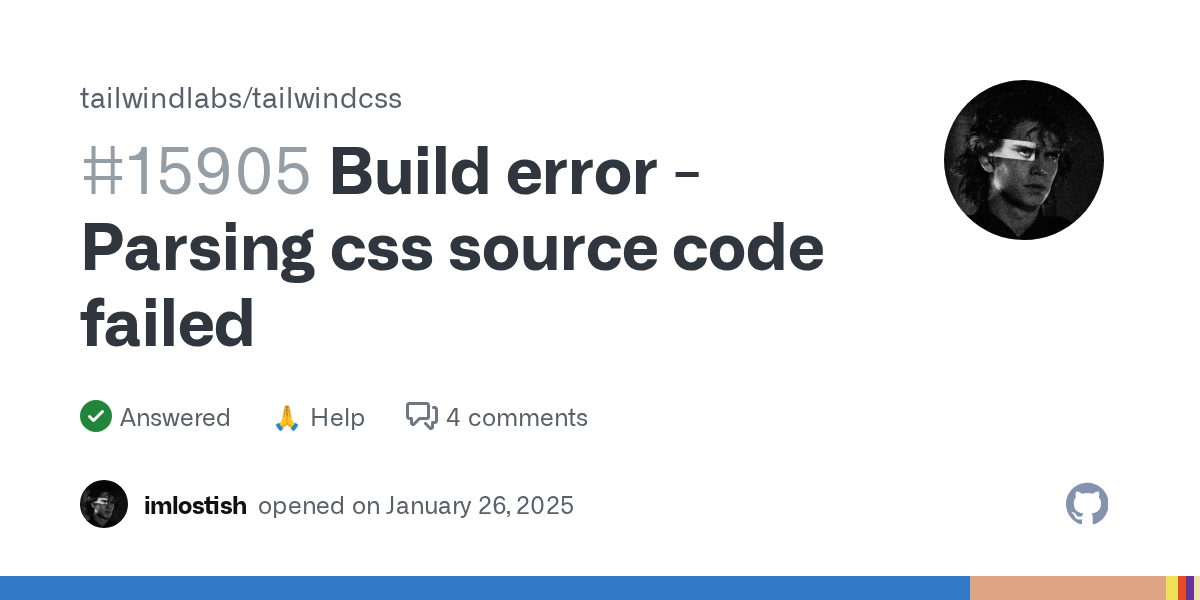View the '4 comments' count text
The height and width of the screenshot is (600, 1200).
[x=516, y=417]
